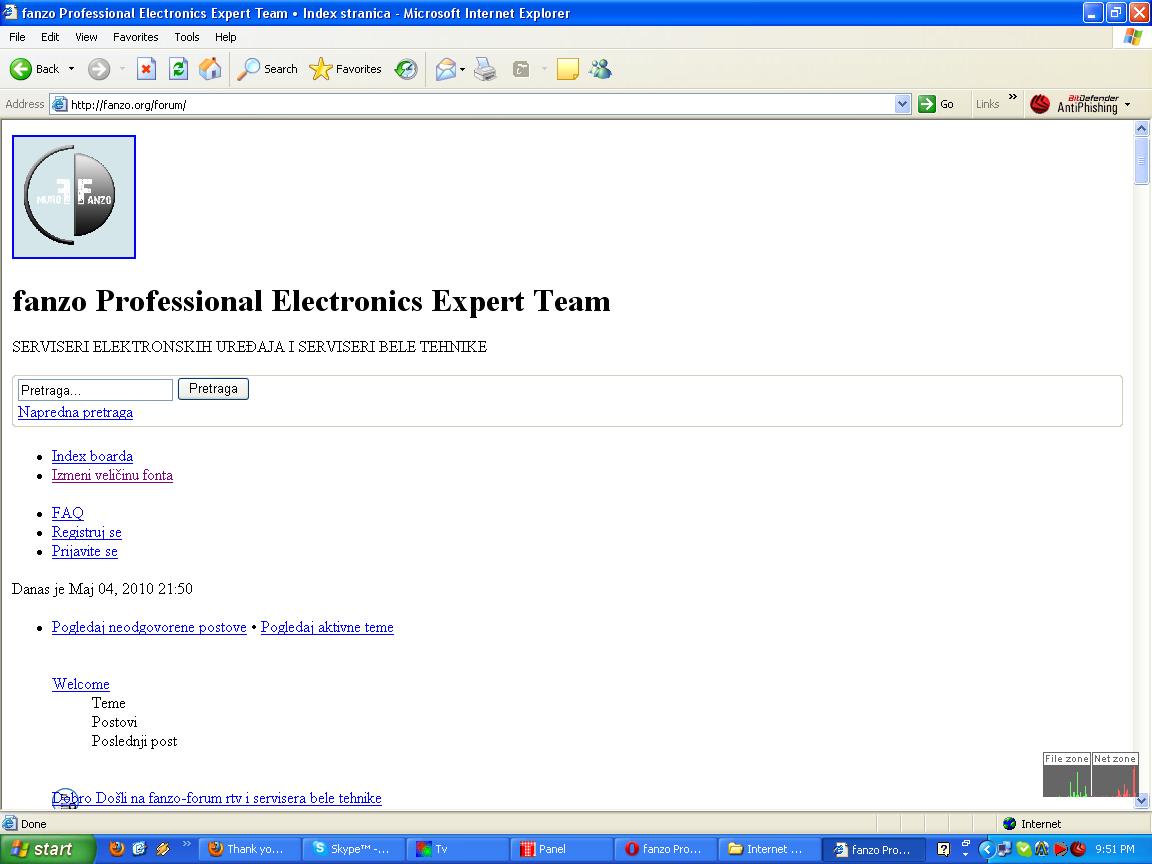Follow the Napredna pretraga link

click(x=75, y=412)
